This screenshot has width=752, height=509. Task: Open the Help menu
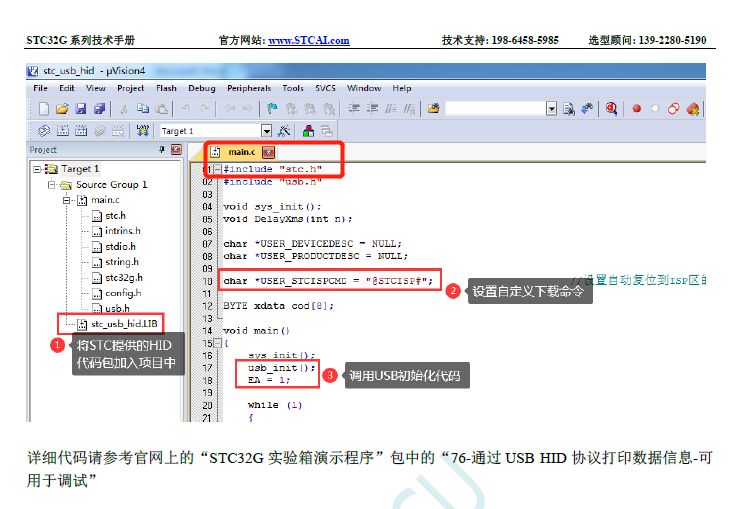(401, 88)
